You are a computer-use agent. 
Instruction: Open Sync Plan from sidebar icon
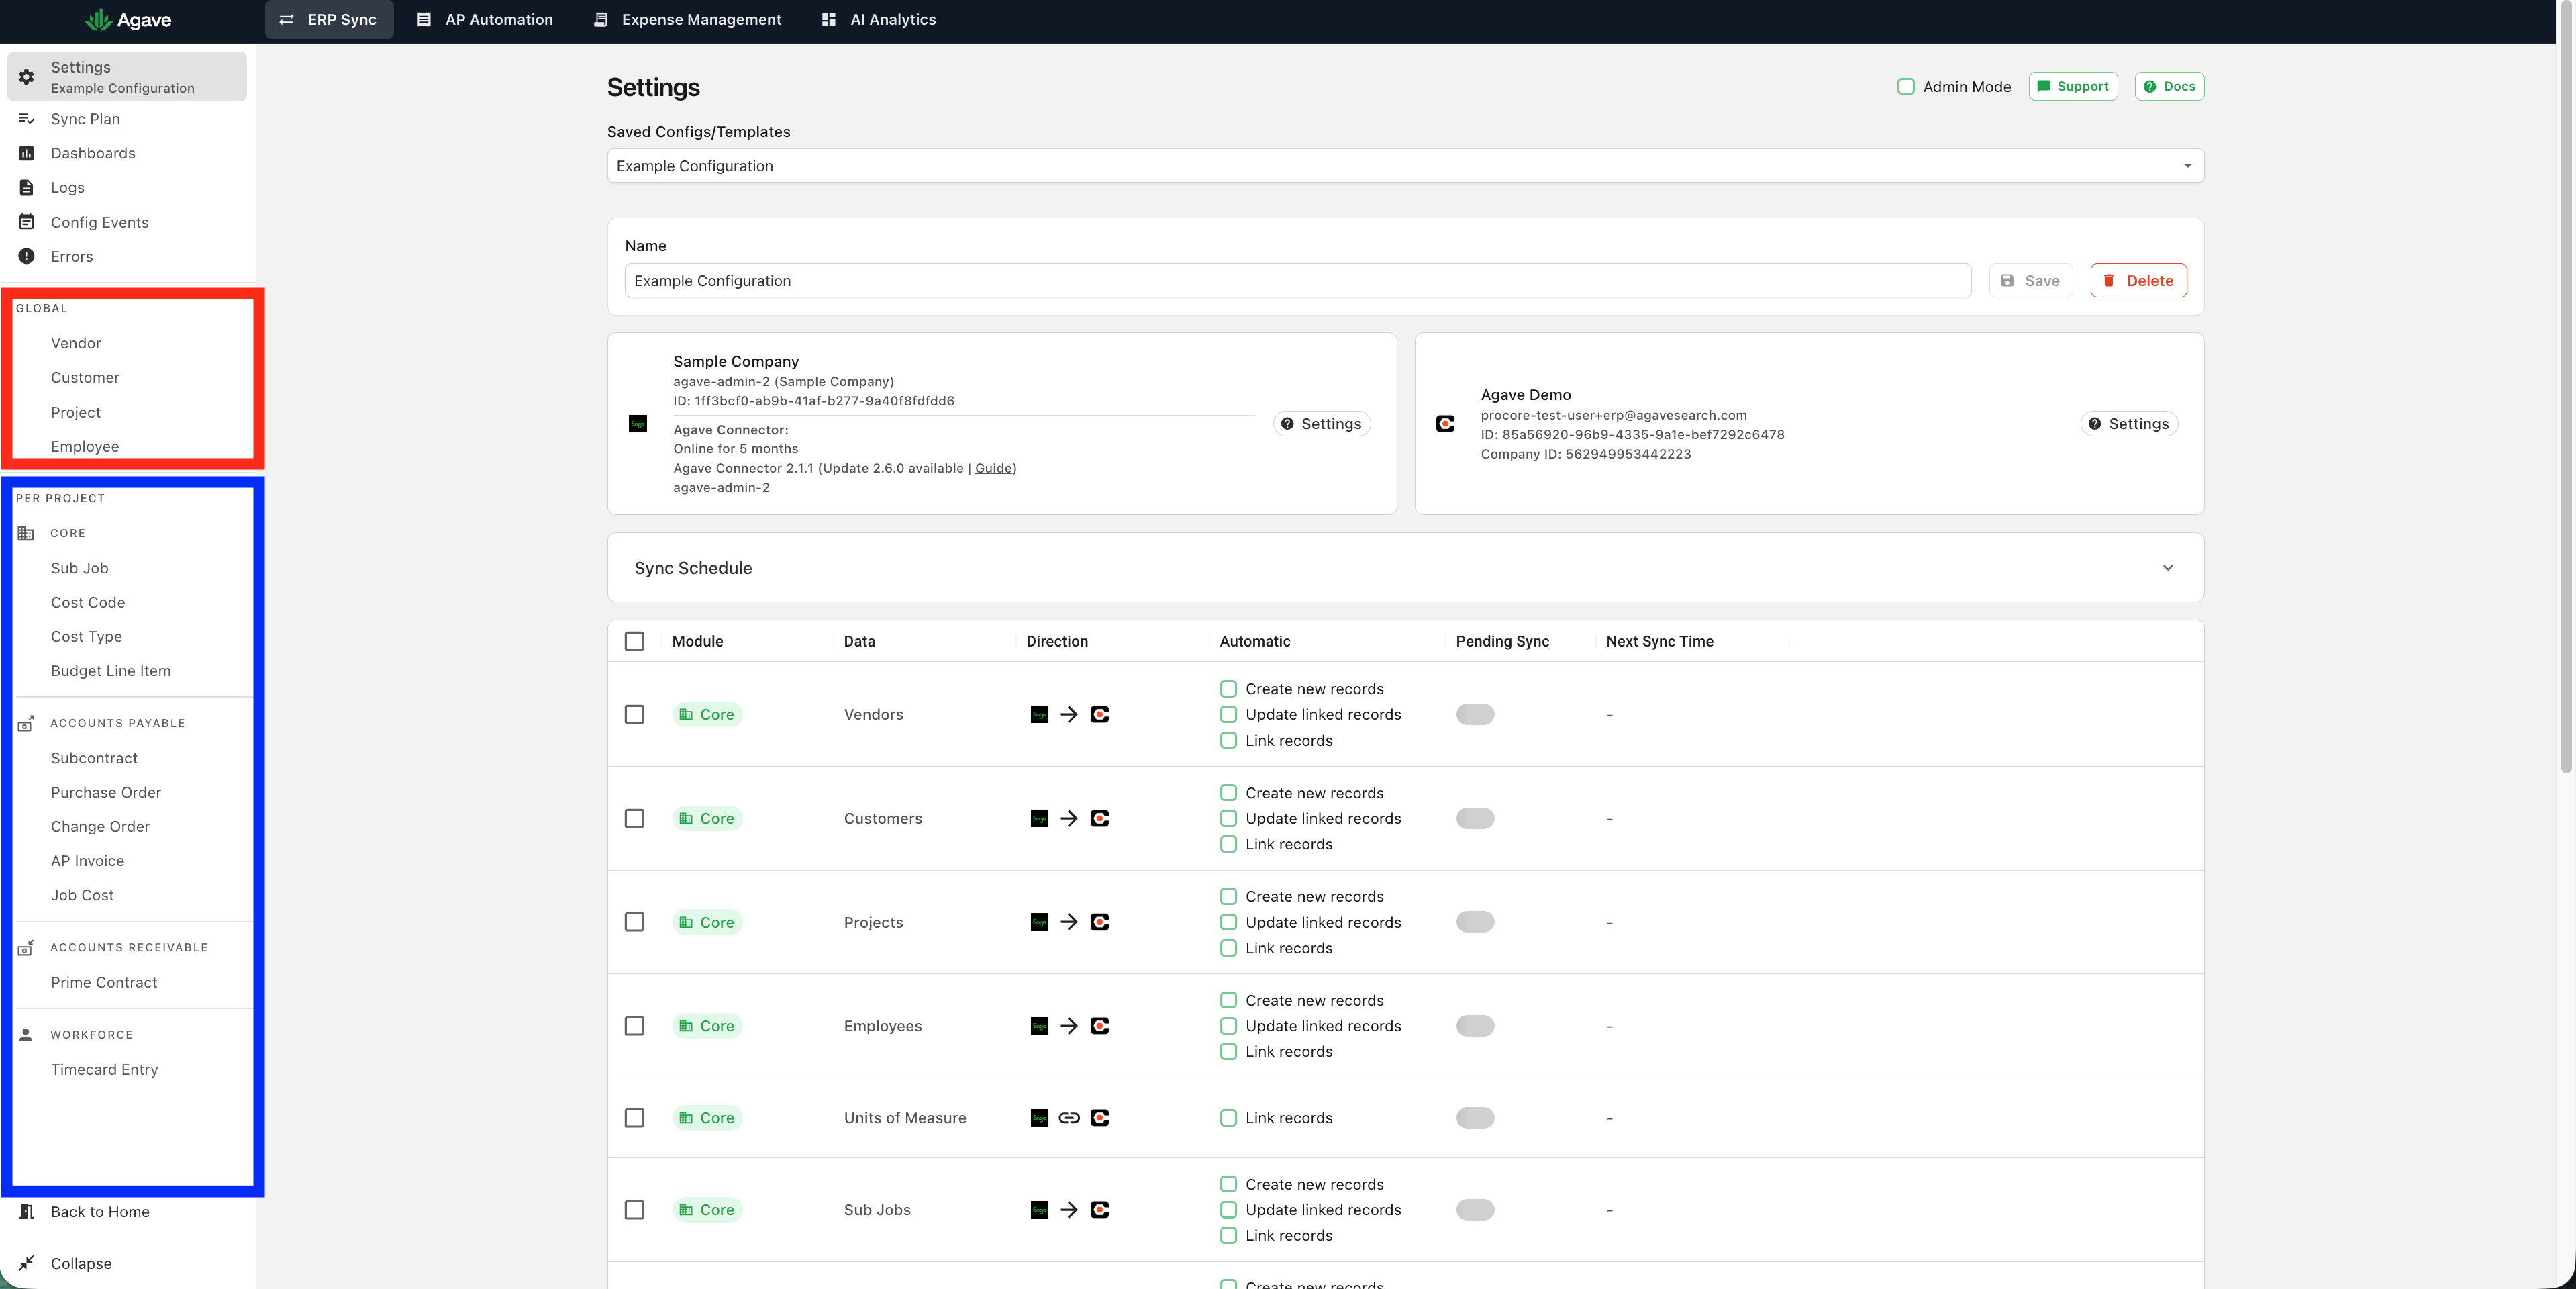(x=27, y=119)
